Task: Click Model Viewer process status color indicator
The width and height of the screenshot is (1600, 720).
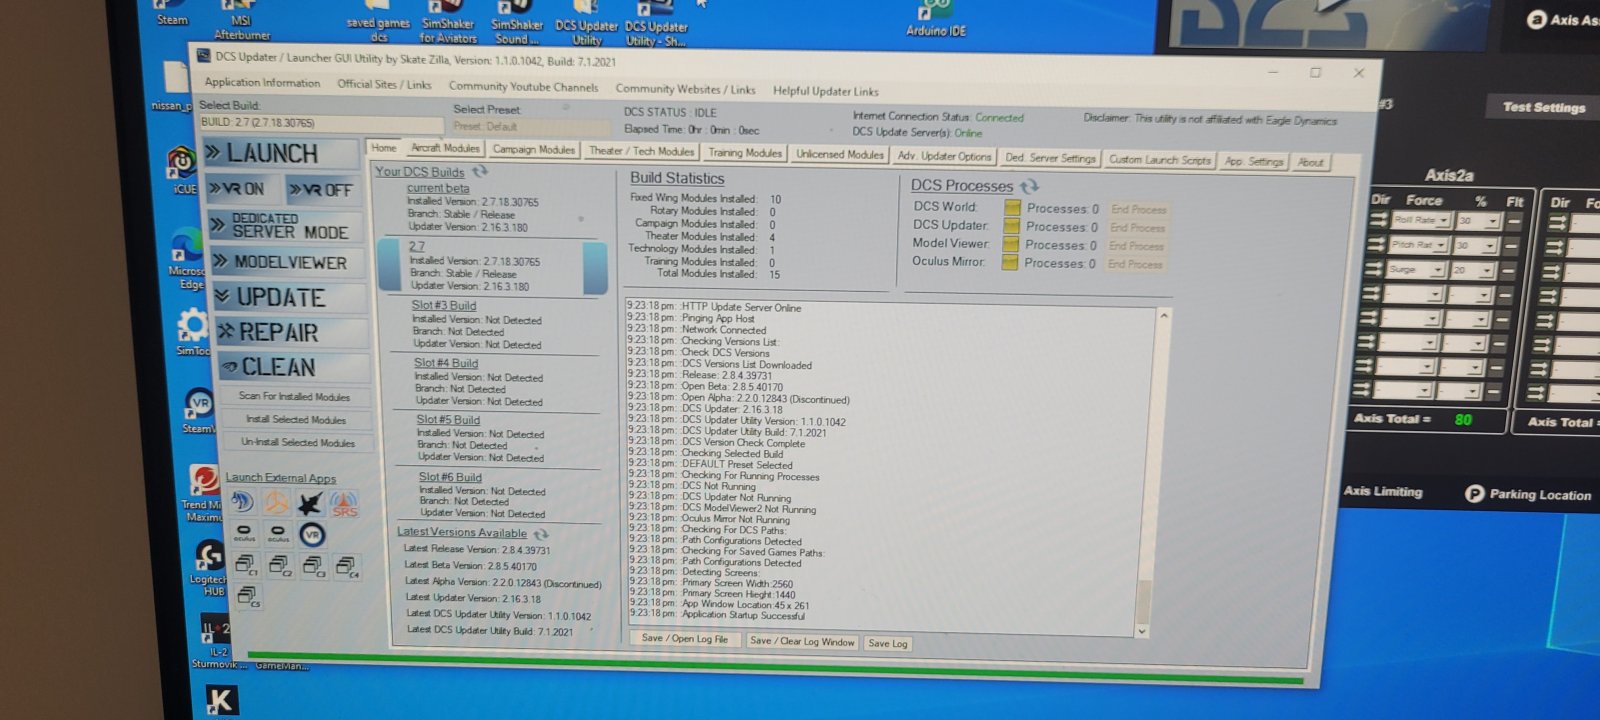Action: 1010,244
